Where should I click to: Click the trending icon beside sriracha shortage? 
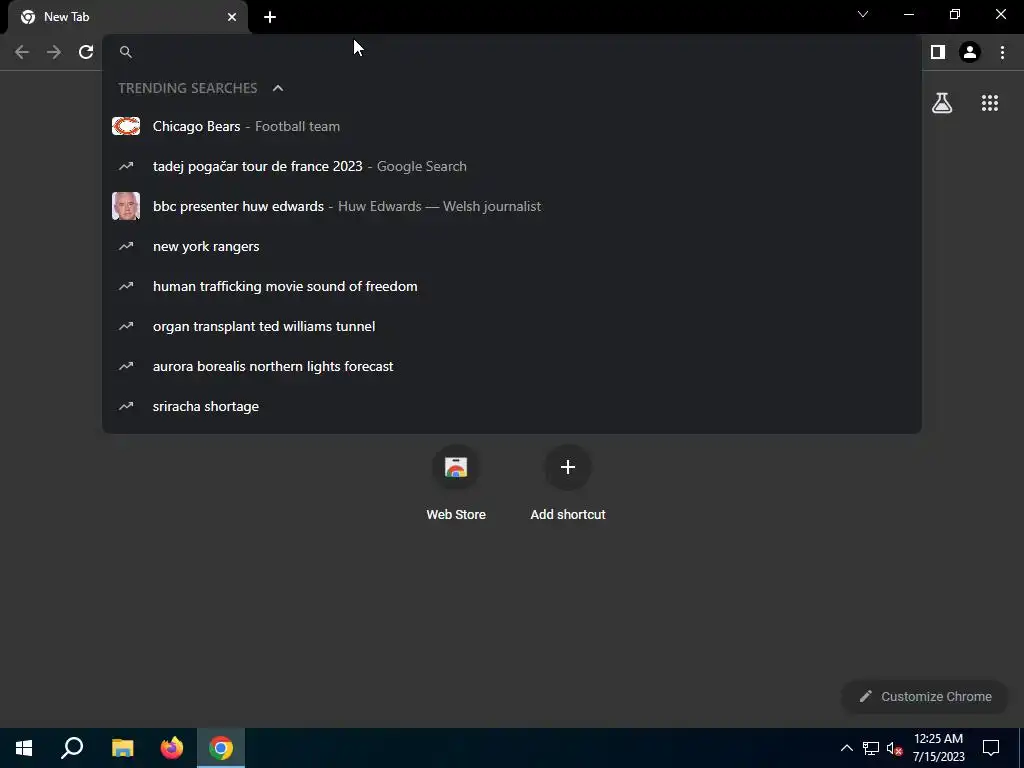click(126, 406)
